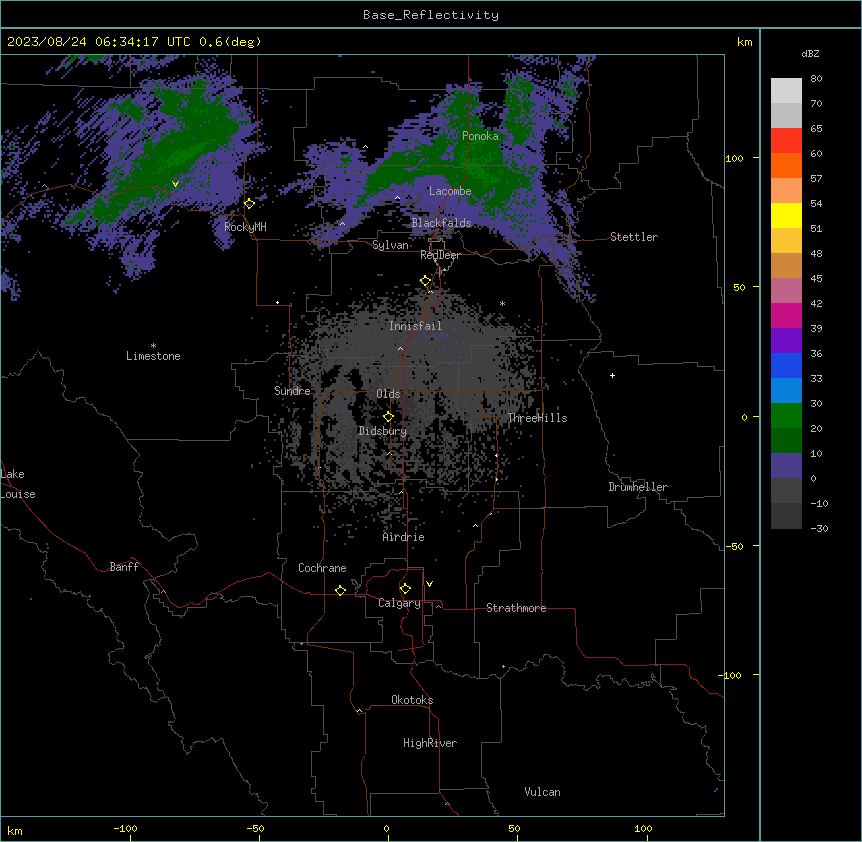The image size is (862, 842).
Task: Click the yellow diamond marker above Calgary label
Action: pyautogui.click(x=405, y=589)
